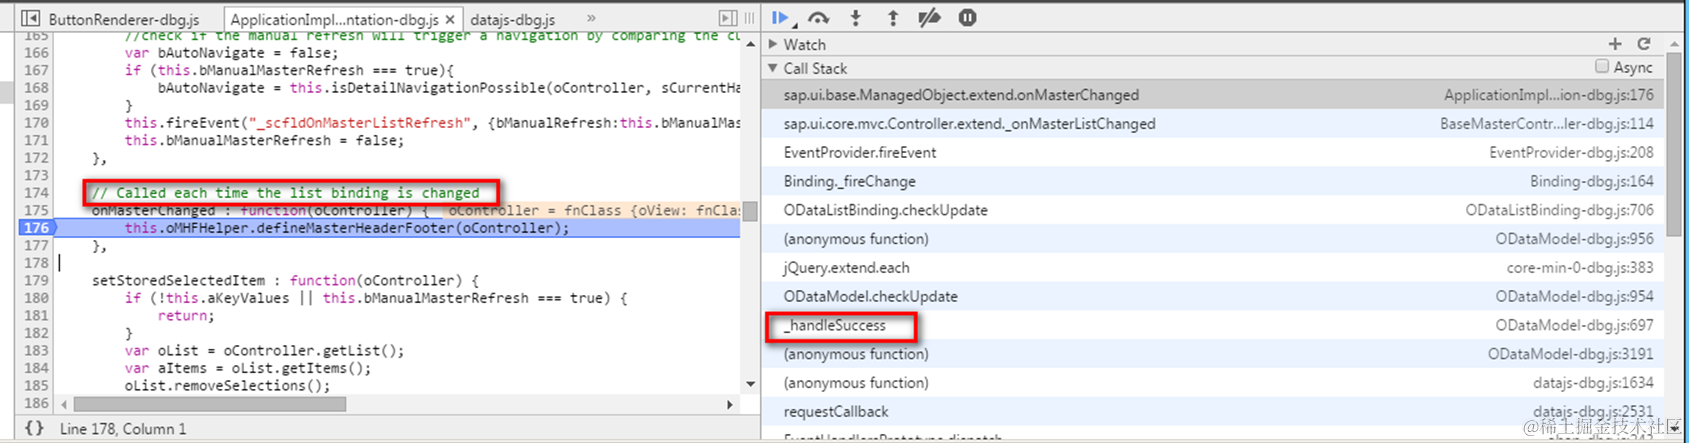Set breakpoint on line 170 gutter
This screenshot has width=1689, height=443.
(36, 123)
